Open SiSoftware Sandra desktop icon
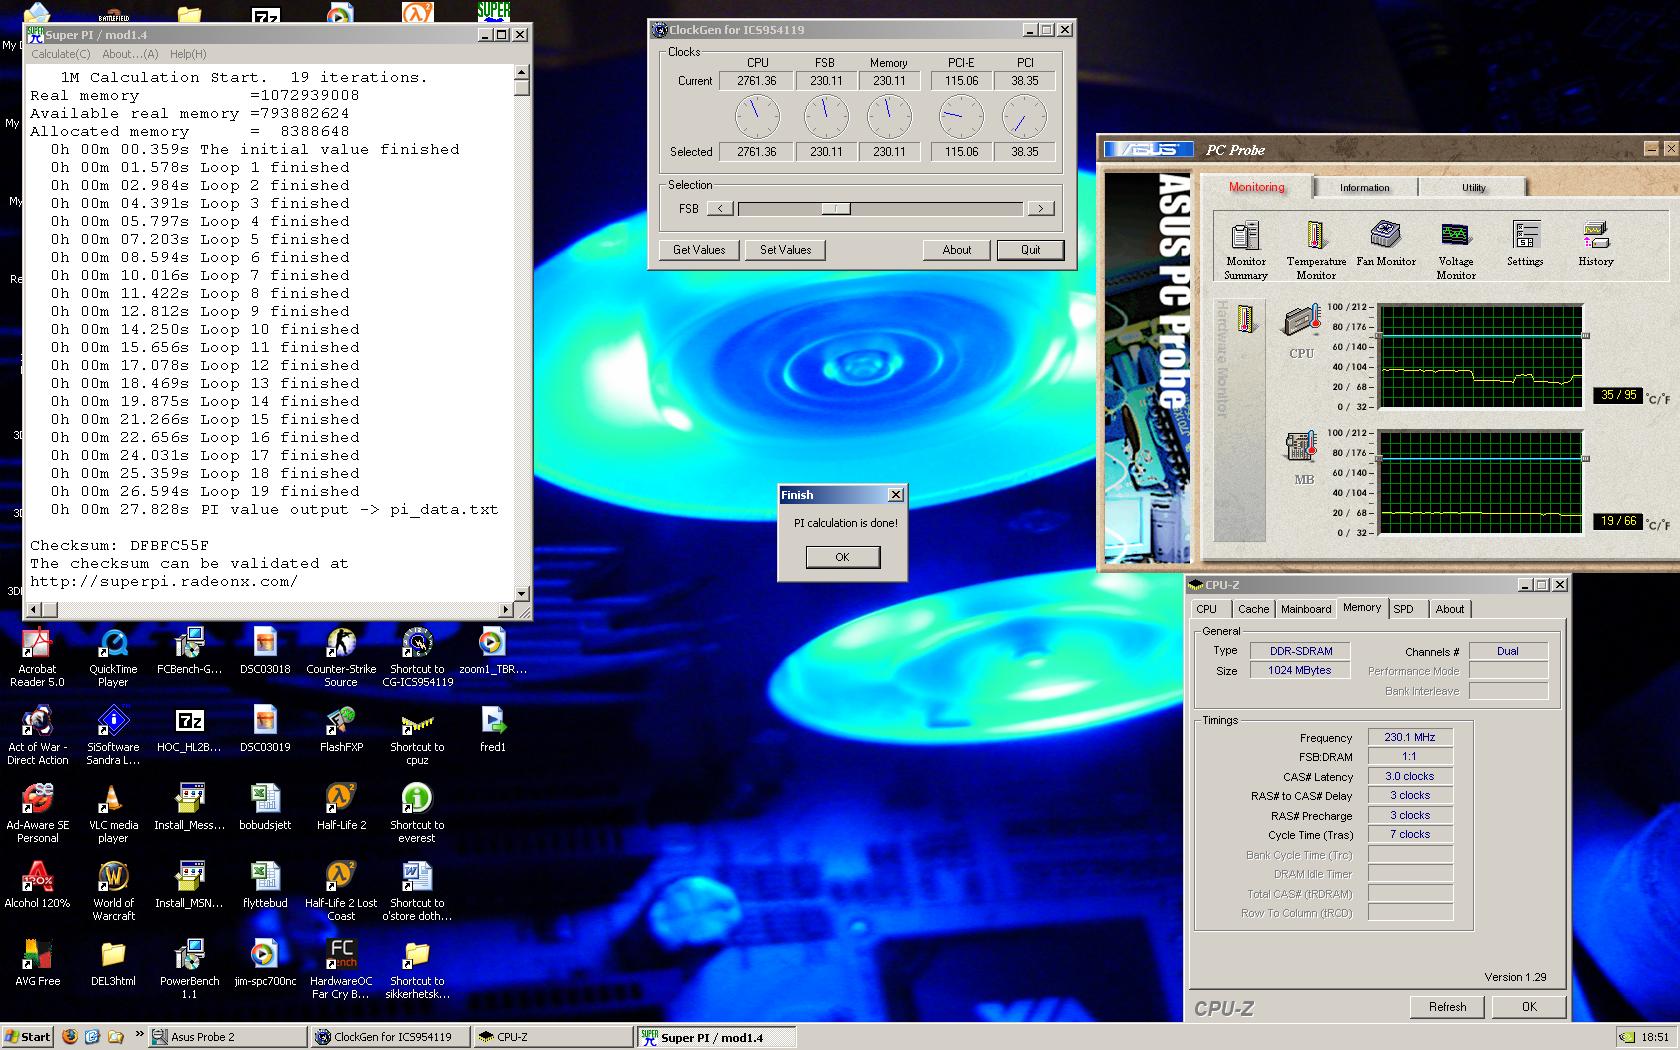 pyautogui.click(x=113, y=735)
